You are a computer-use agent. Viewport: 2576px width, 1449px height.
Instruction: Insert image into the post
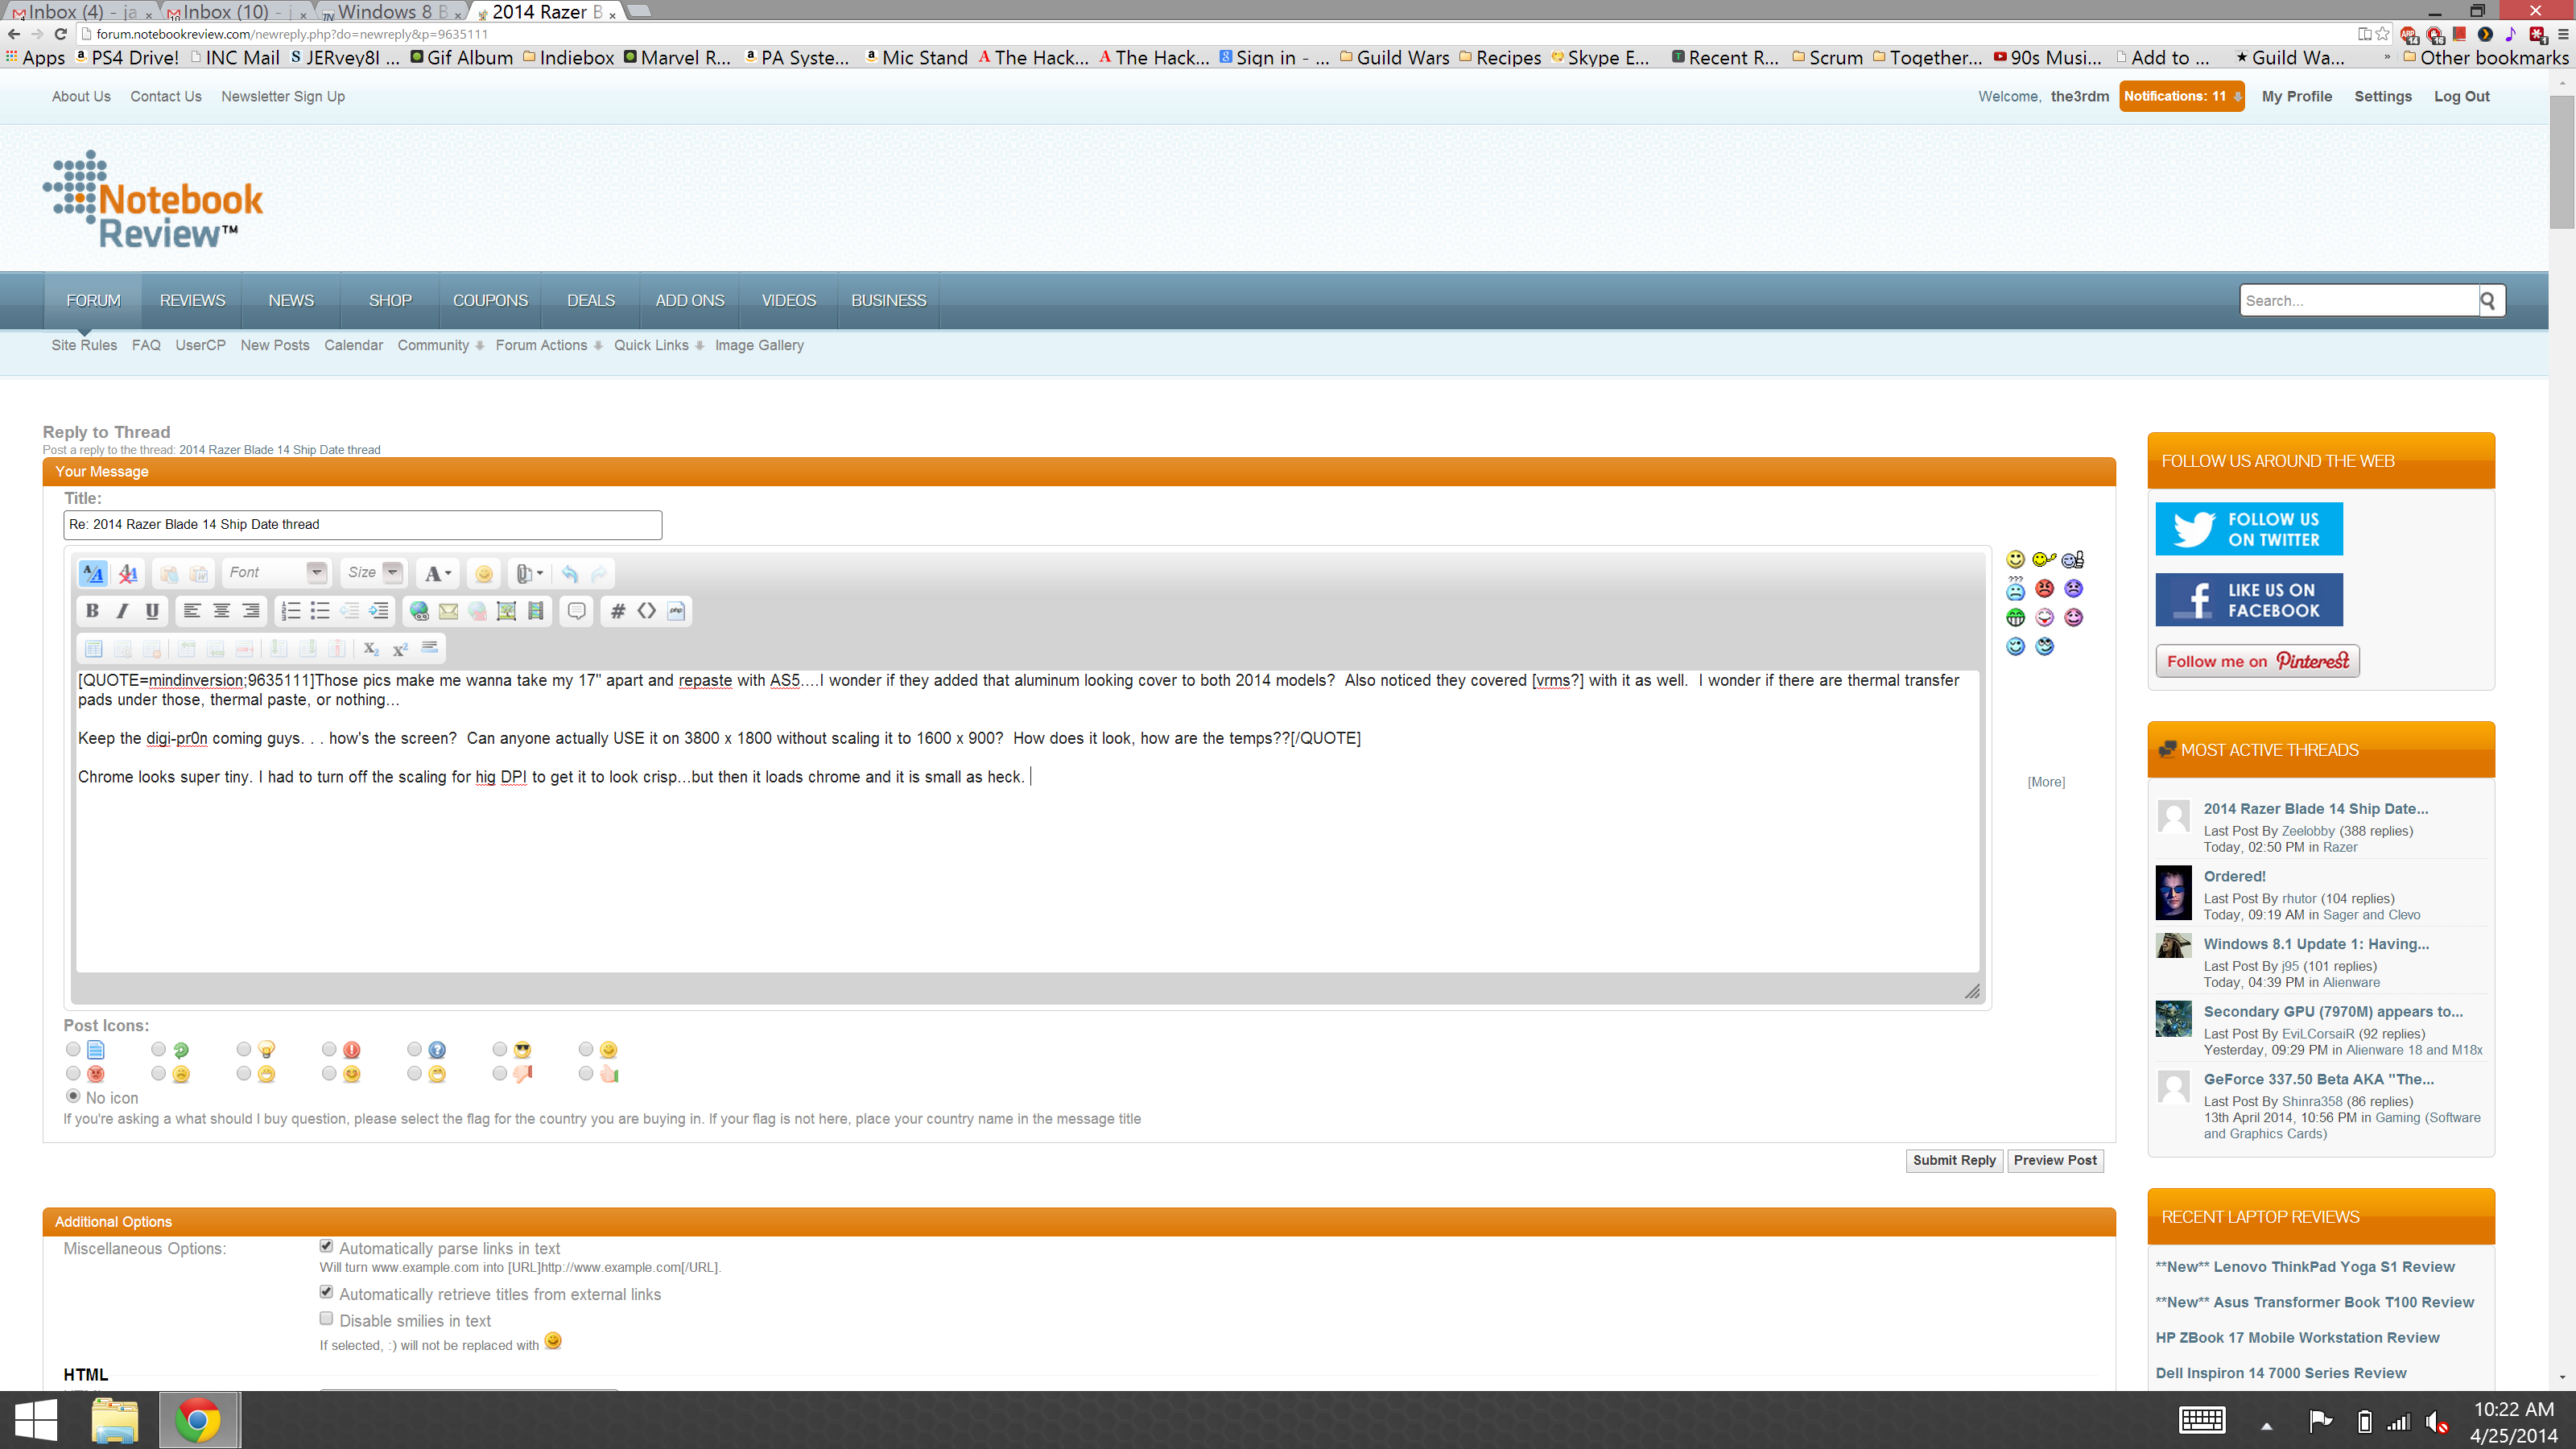coord(507,611)
